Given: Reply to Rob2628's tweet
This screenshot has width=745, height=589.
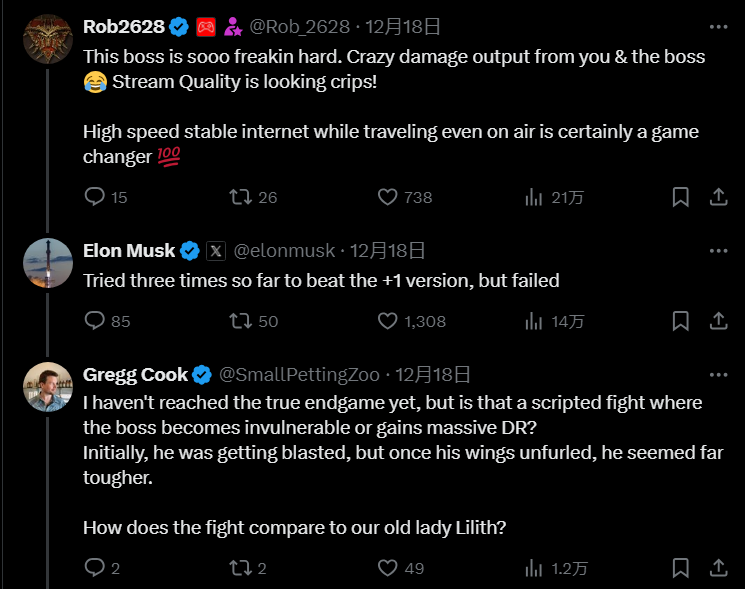Looking at the screenshot, I should pyautogui.click(x=96, y=197).
